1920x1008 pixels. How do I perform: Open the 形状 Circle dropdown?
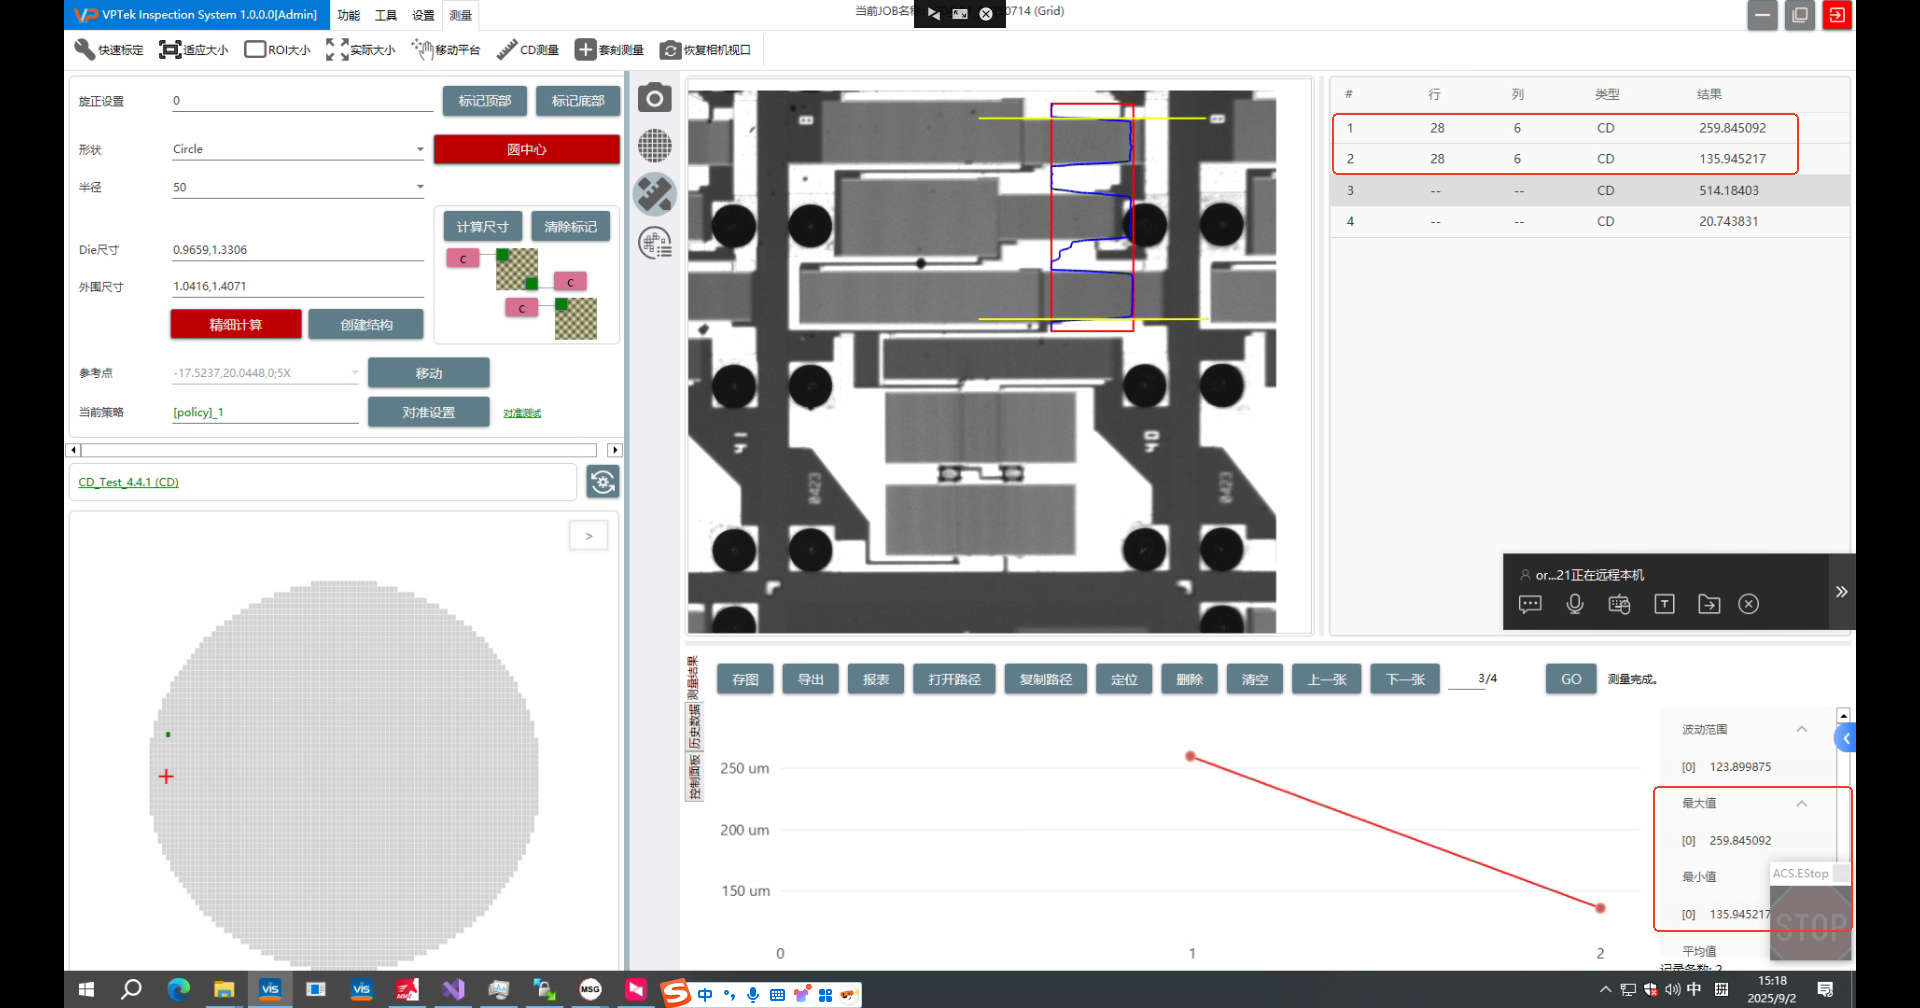pos(420,150)
